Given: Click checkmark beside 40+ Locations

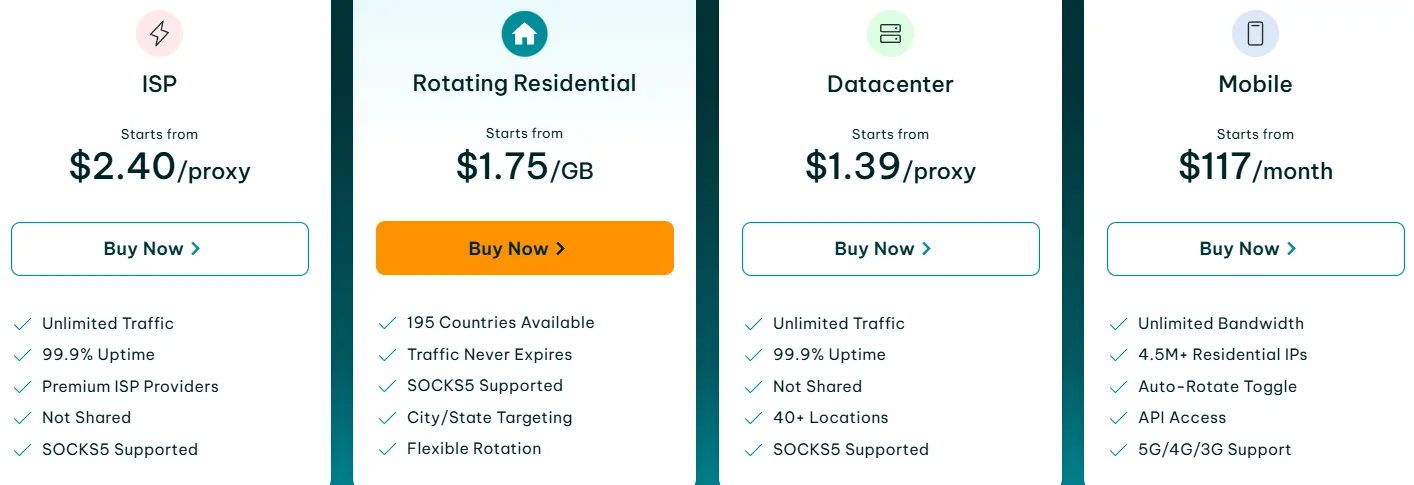Looking at the screenshot, I should (x=753, y=418).
